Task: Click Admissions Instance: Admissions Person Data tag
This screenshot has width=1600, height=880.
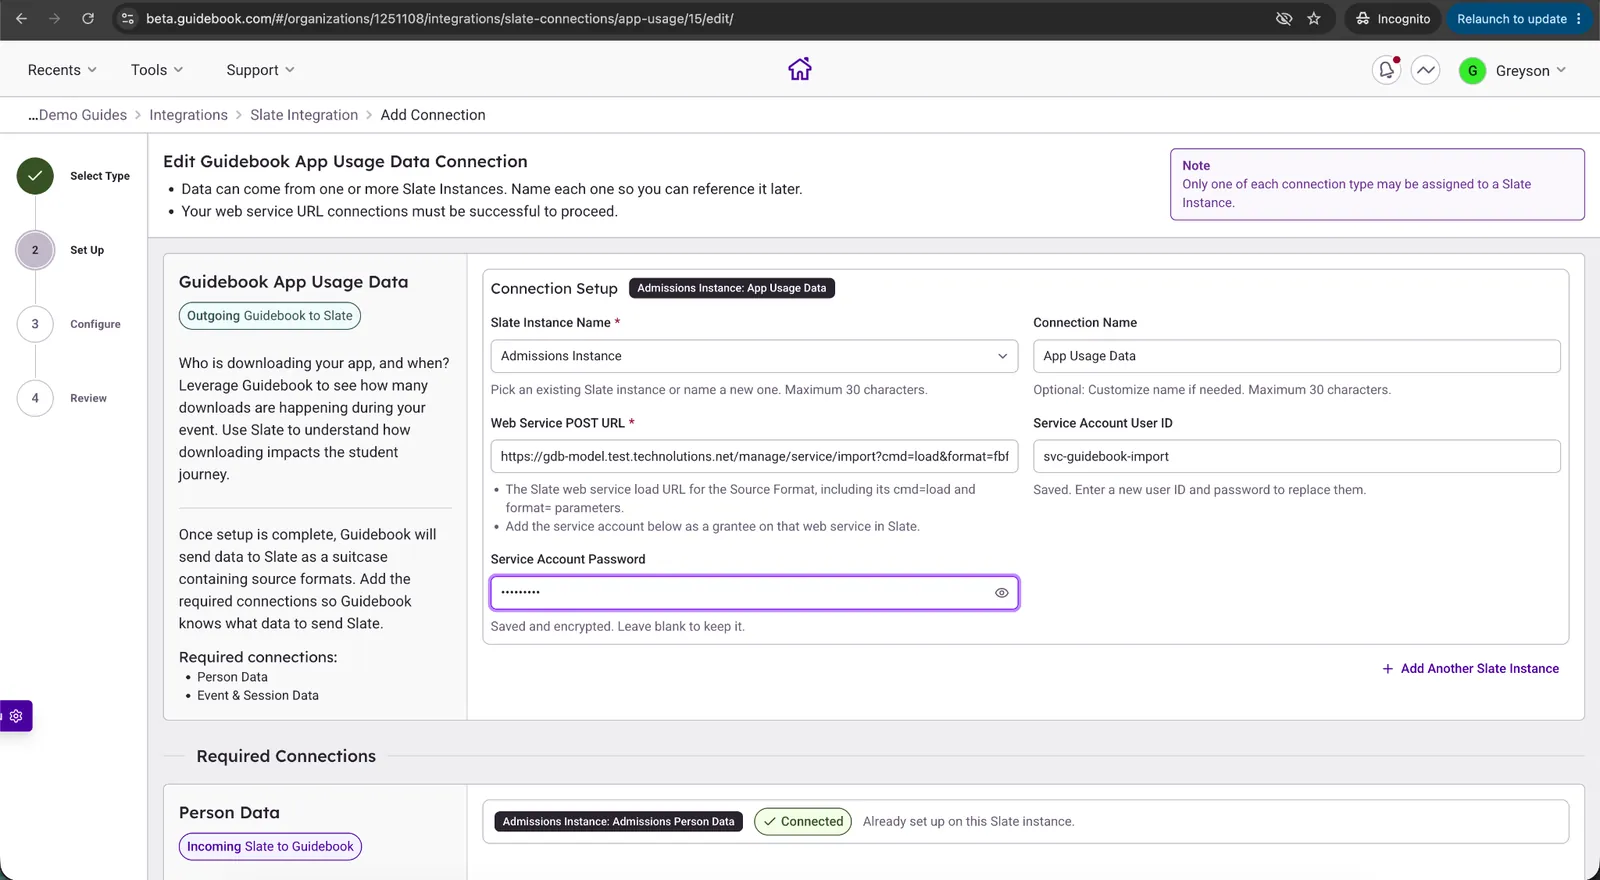Action: click(x=618, y=822)
